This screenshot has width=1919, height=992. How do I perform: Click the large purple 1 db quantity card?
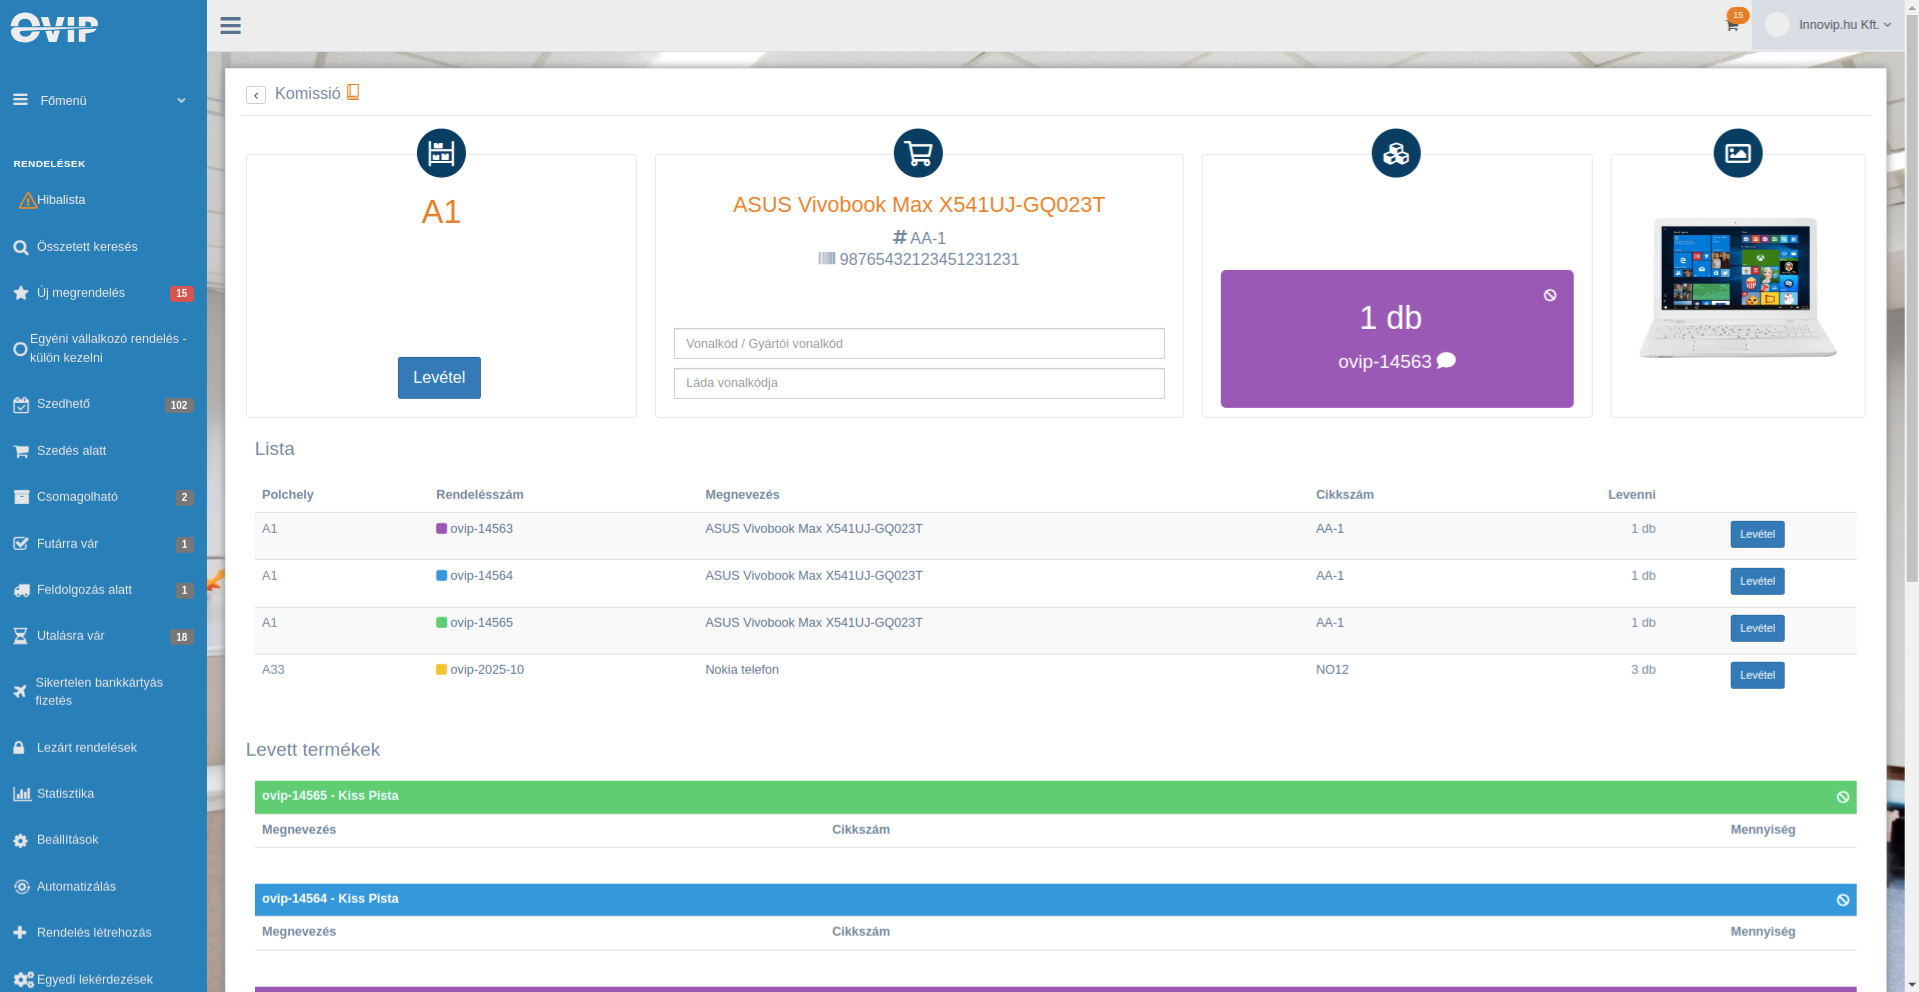coord(1397,339)
